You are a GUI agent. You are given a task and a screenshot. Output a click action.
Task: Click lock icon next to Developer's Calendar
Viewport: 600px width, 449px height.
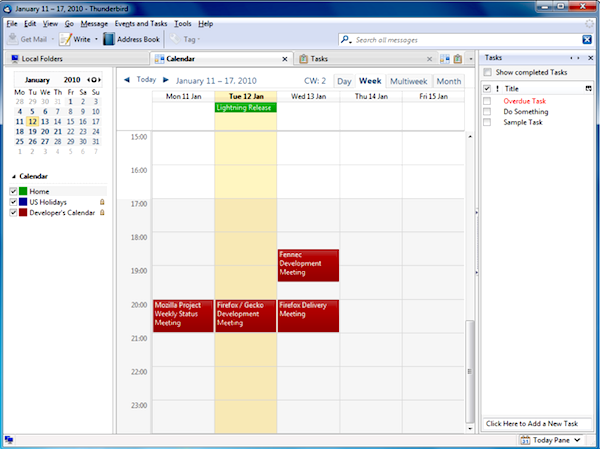pos(102,212)
